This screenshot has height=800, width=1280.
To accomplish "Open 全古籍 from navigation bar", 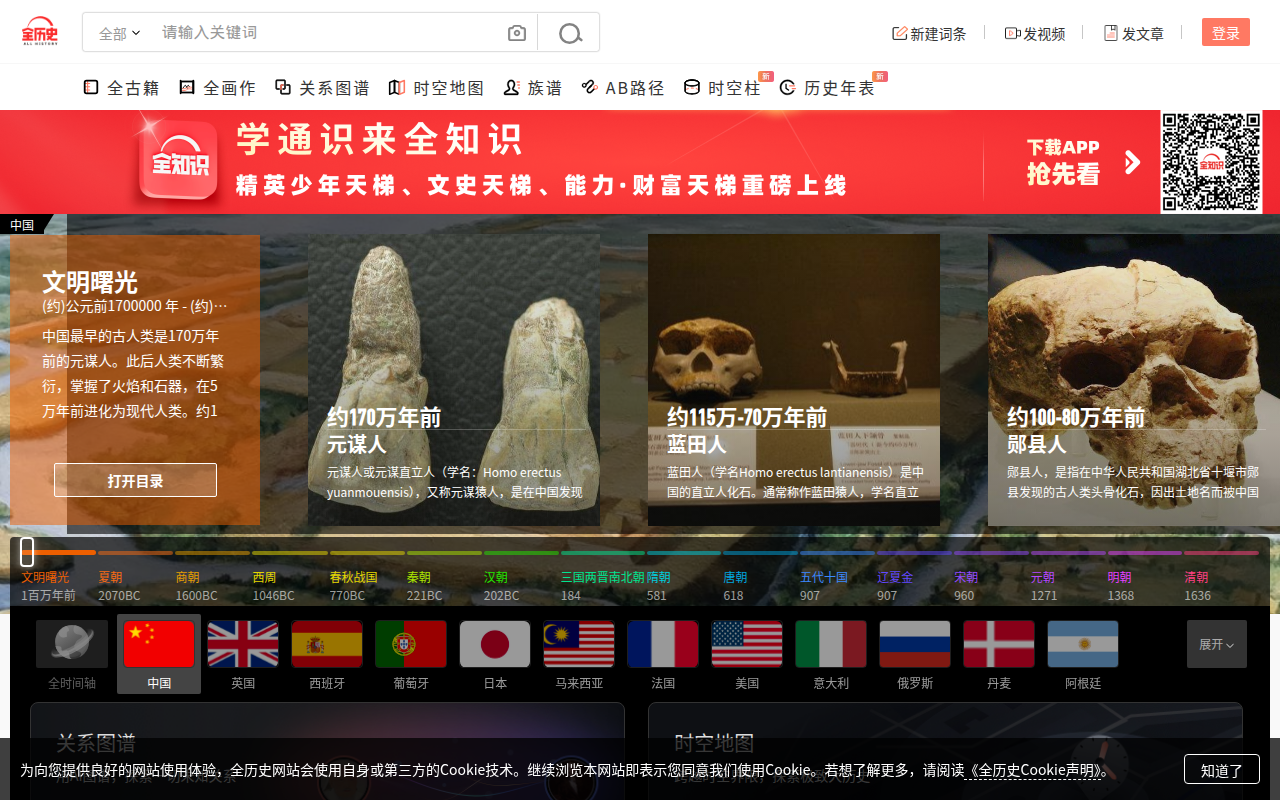I will point(121,88).
